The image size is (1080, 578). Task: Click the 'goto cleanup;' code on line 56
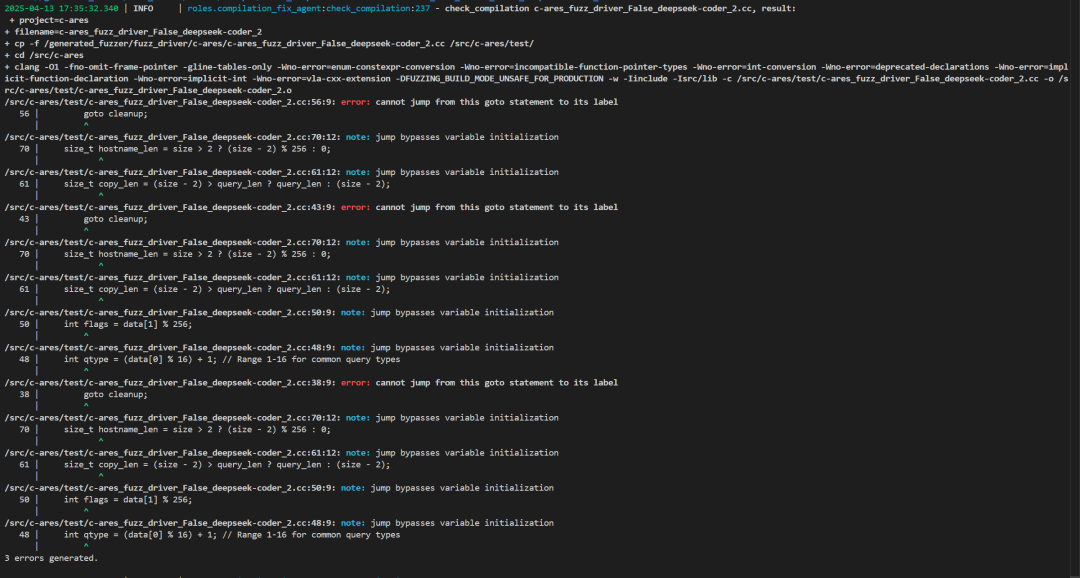click(x=115, y=114)
